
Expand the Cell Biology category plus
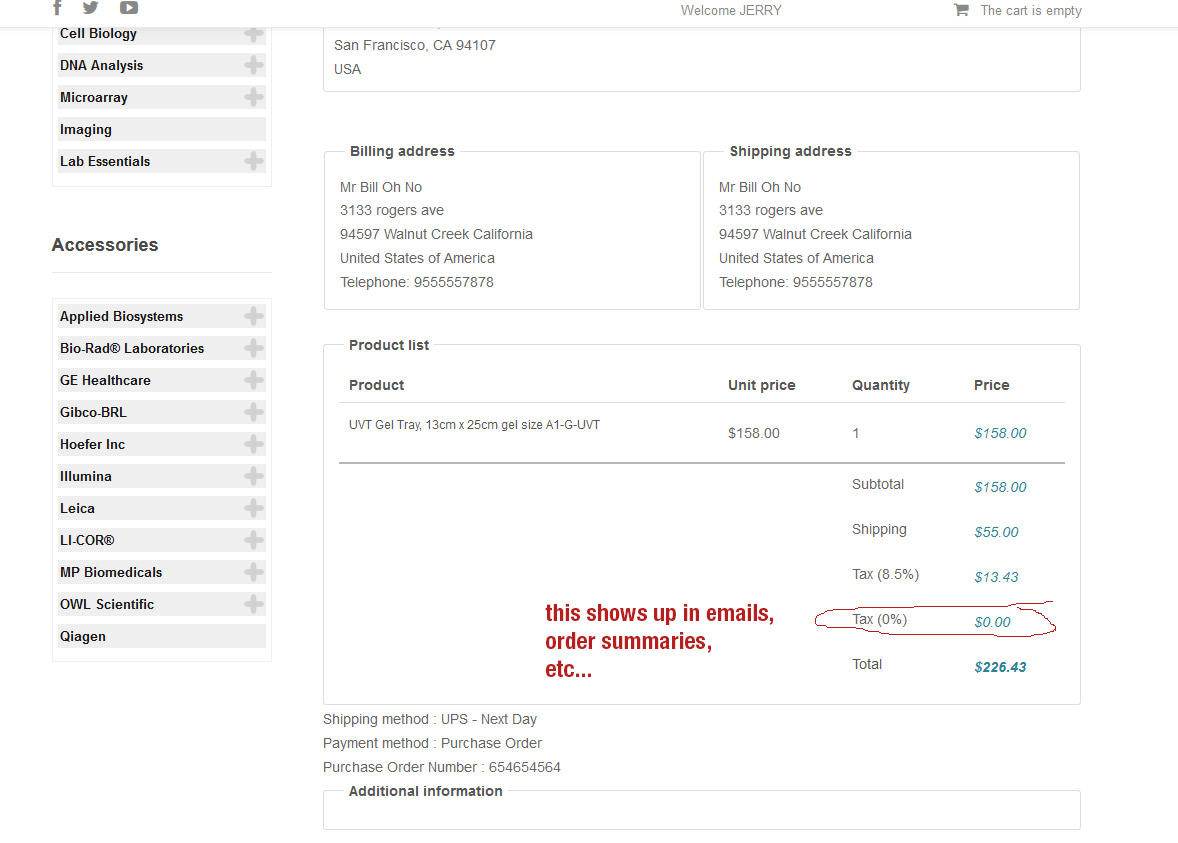tap(254, 34)
